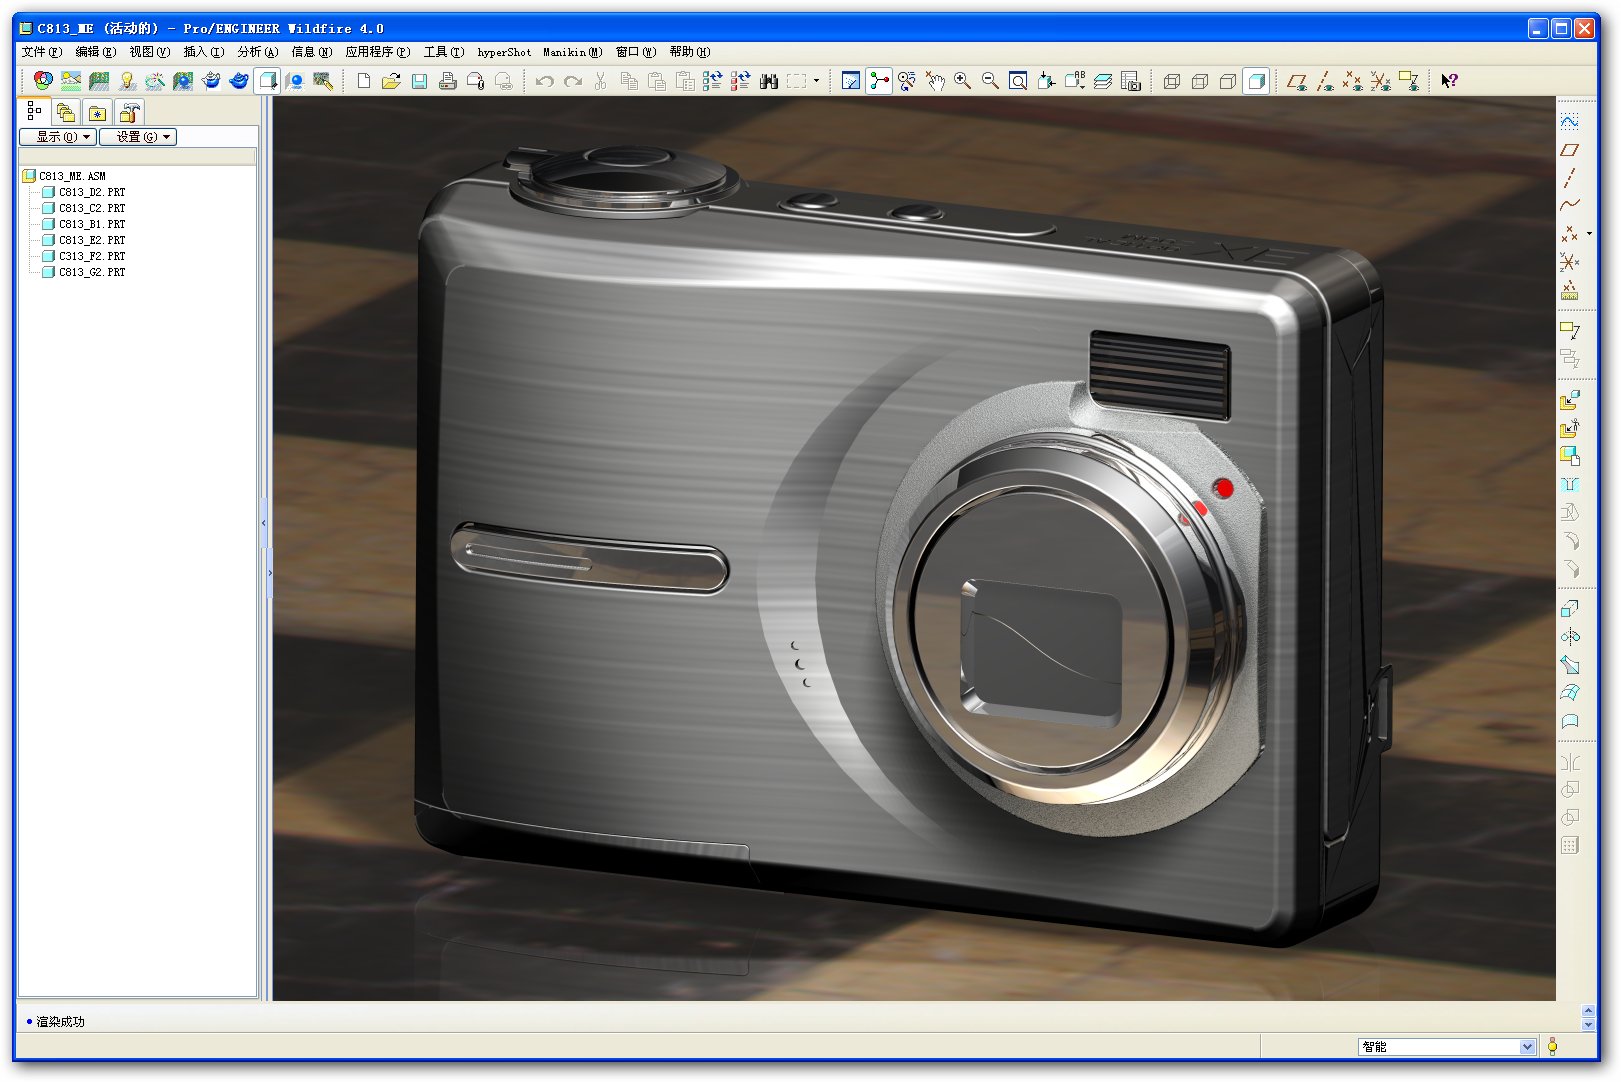Image resolution: width=1621 pixels, height=1082 pixels.
Task: Click the color appearance editor icon
Action: click(43, 81)
